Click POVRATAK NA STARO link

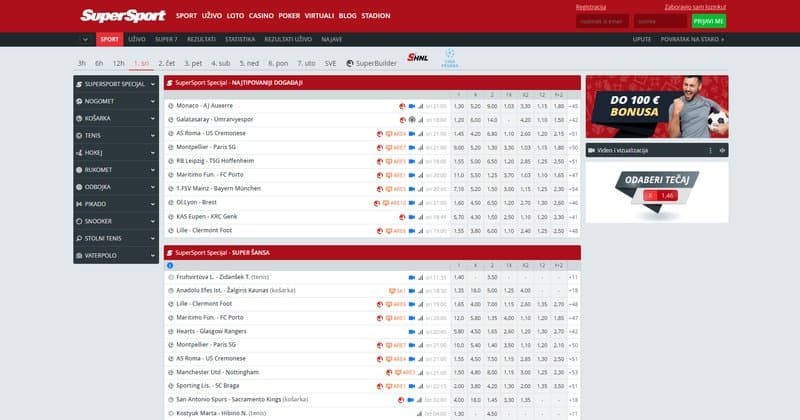[692, 39]
